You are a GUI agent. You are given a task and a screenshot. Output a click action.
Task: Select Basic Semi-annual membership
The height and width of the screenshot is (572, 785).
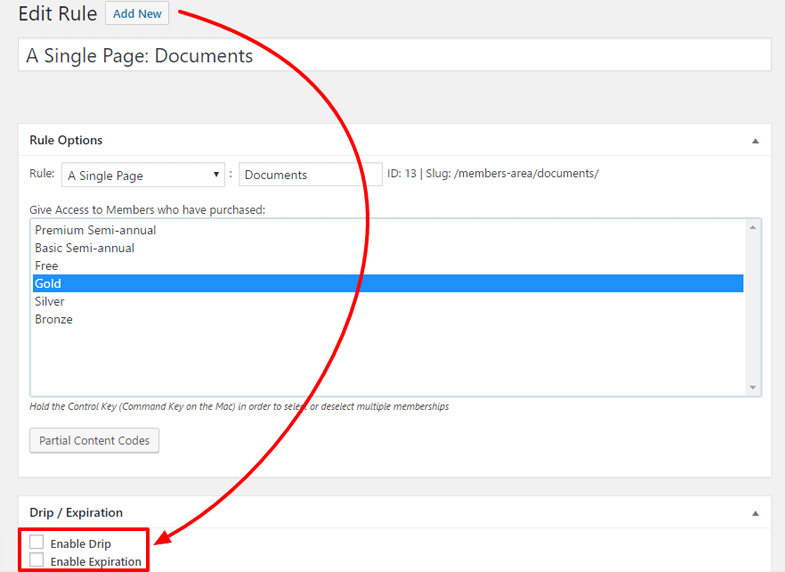[x=84, y=248]
